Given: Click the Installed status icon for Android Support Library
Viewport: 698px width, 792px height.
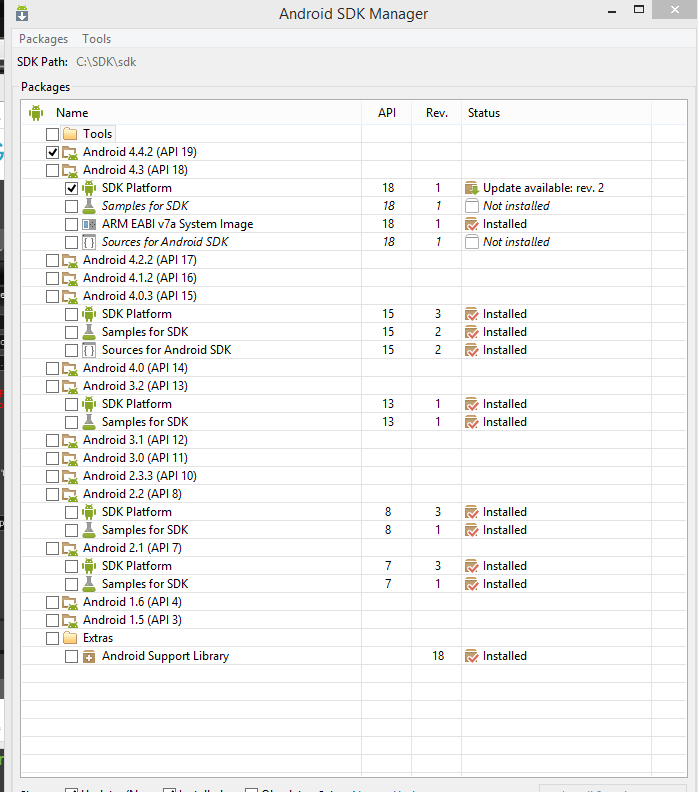Looking at the screenshot, I should point(471,656).
